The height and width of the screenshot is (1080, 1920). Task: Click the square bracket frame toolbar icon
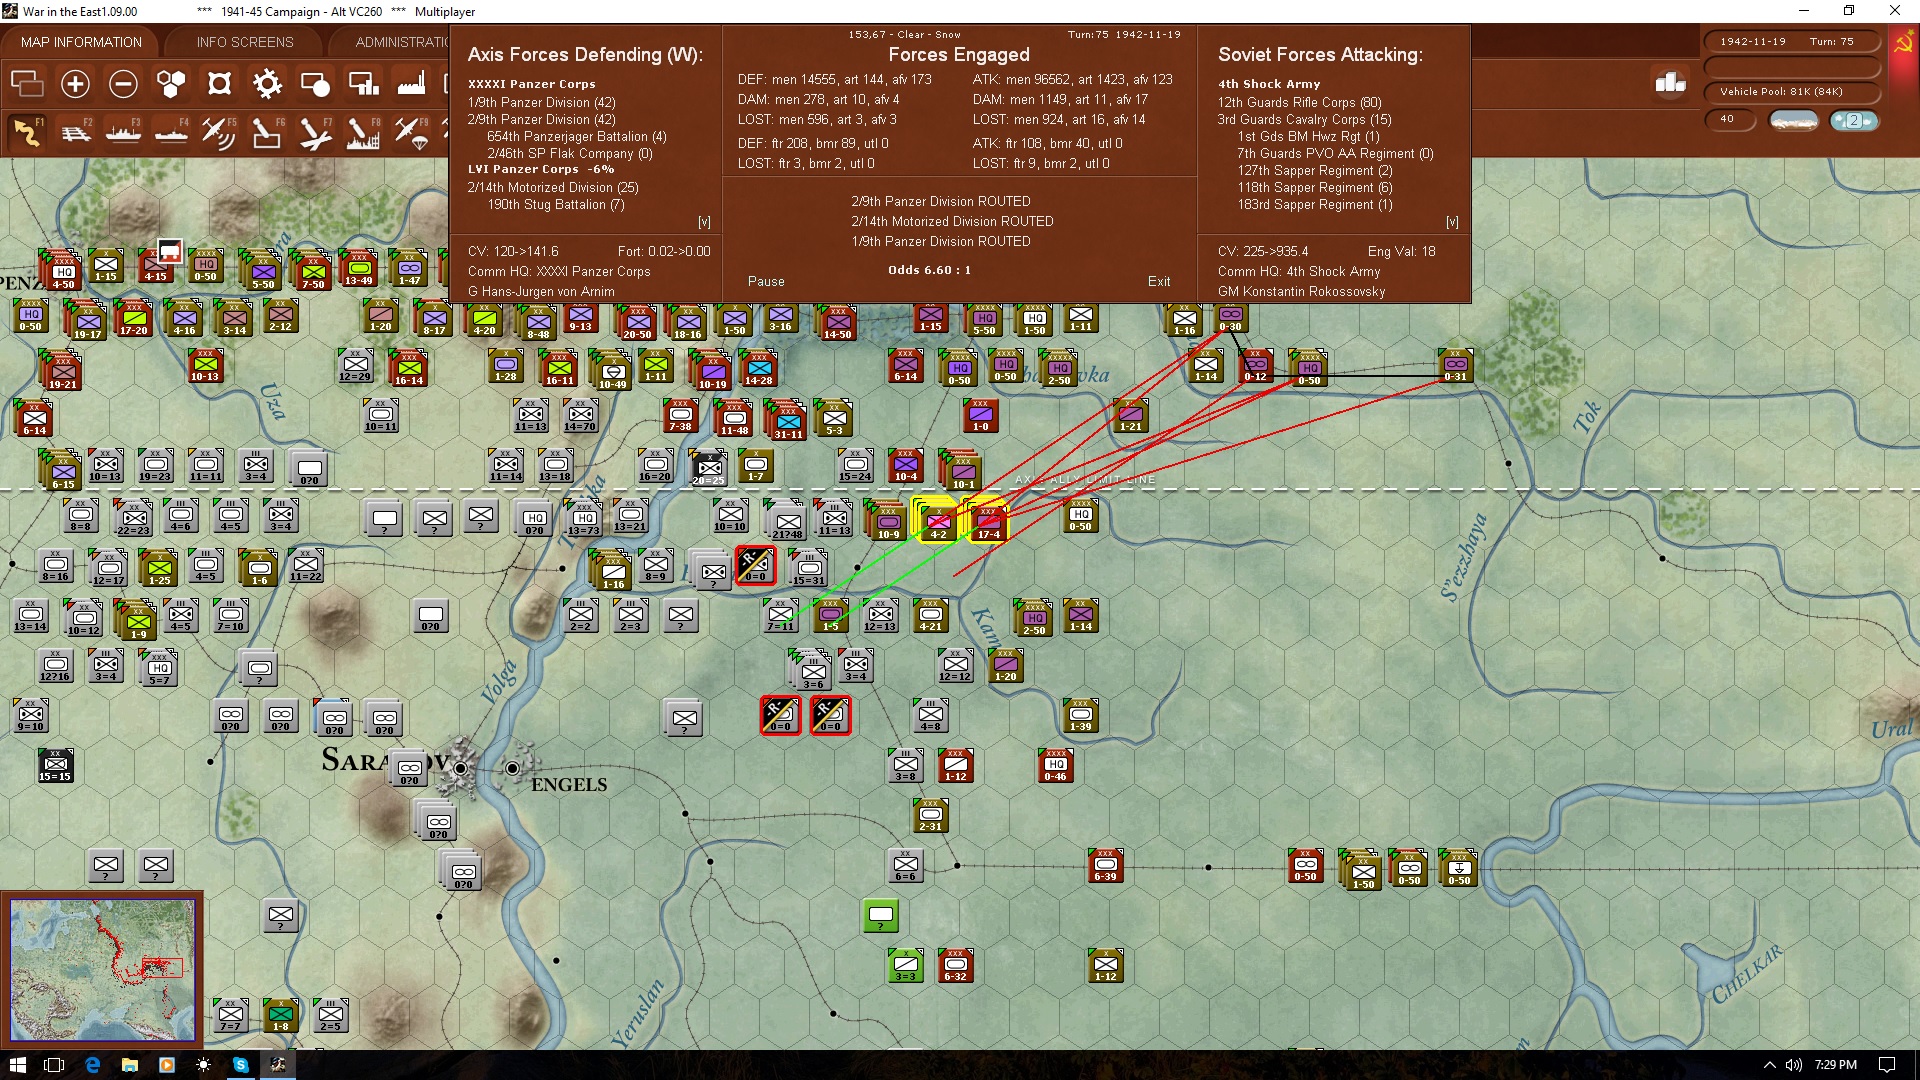click(x=219, y=84)
